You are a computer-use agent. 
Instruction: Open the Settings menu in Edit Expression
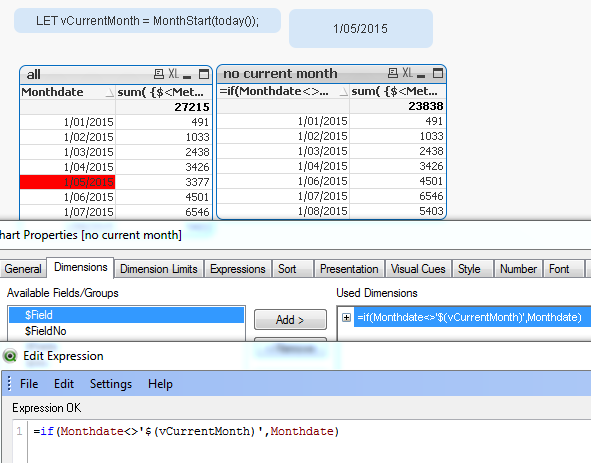[111, 384]
